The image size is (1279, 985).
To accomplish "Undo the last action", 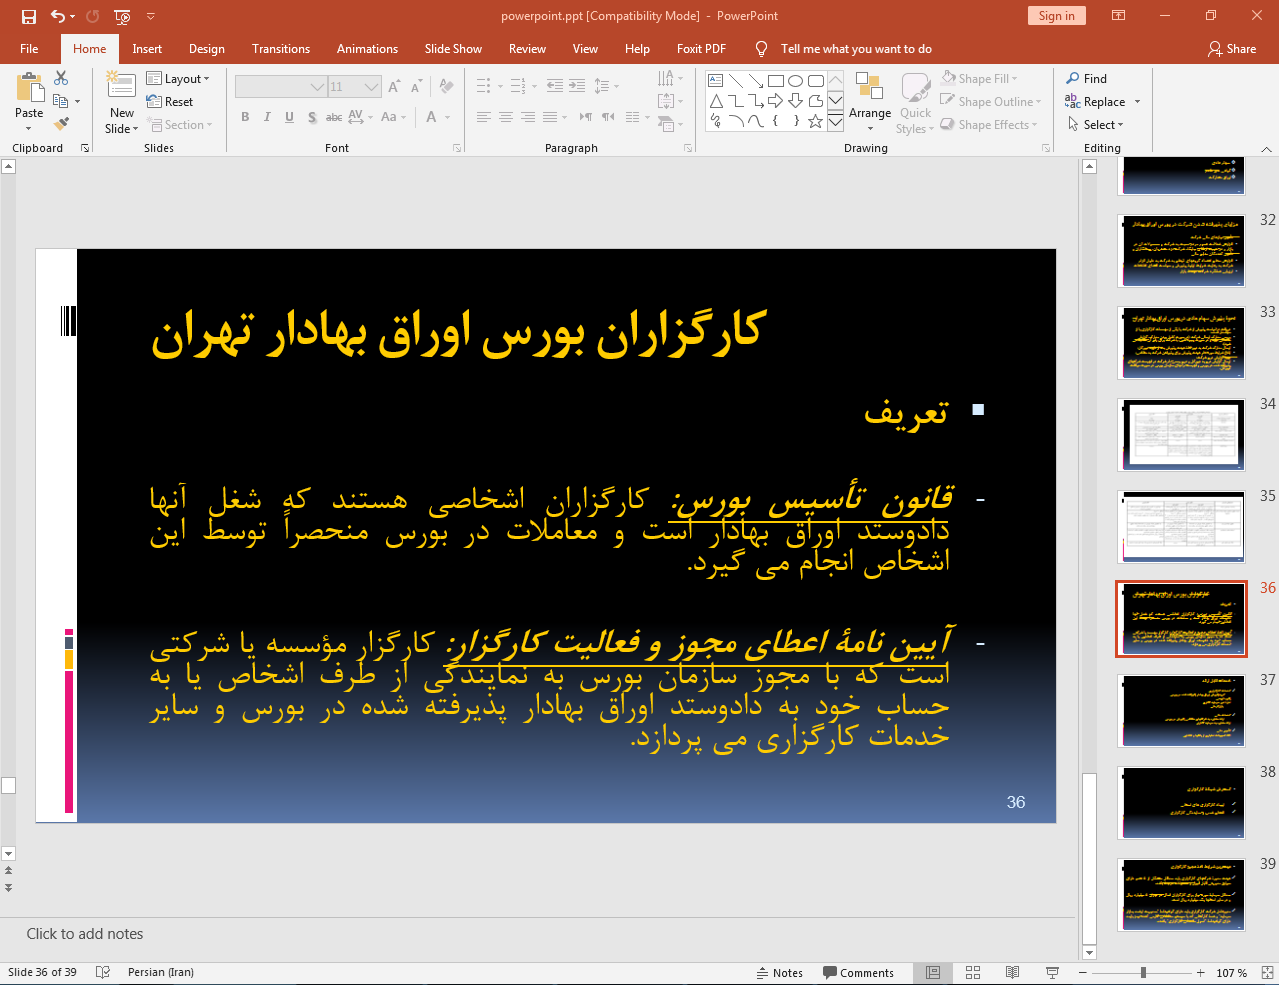I will pos(58,16).
